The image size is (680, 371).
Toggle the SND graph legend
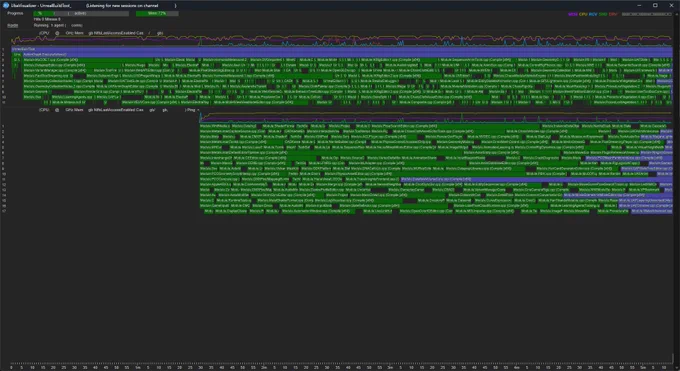click(603, 14)
